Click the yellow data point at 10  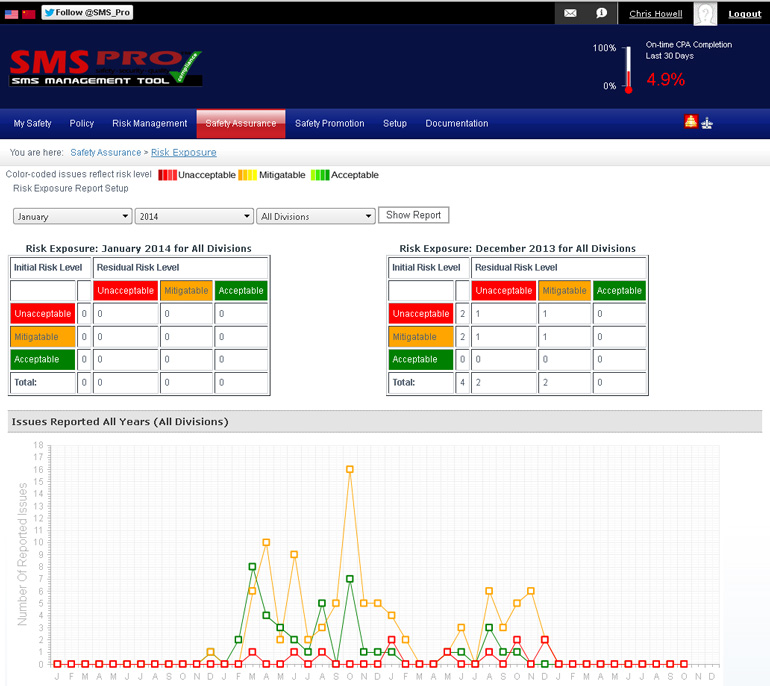click(266, 542)
